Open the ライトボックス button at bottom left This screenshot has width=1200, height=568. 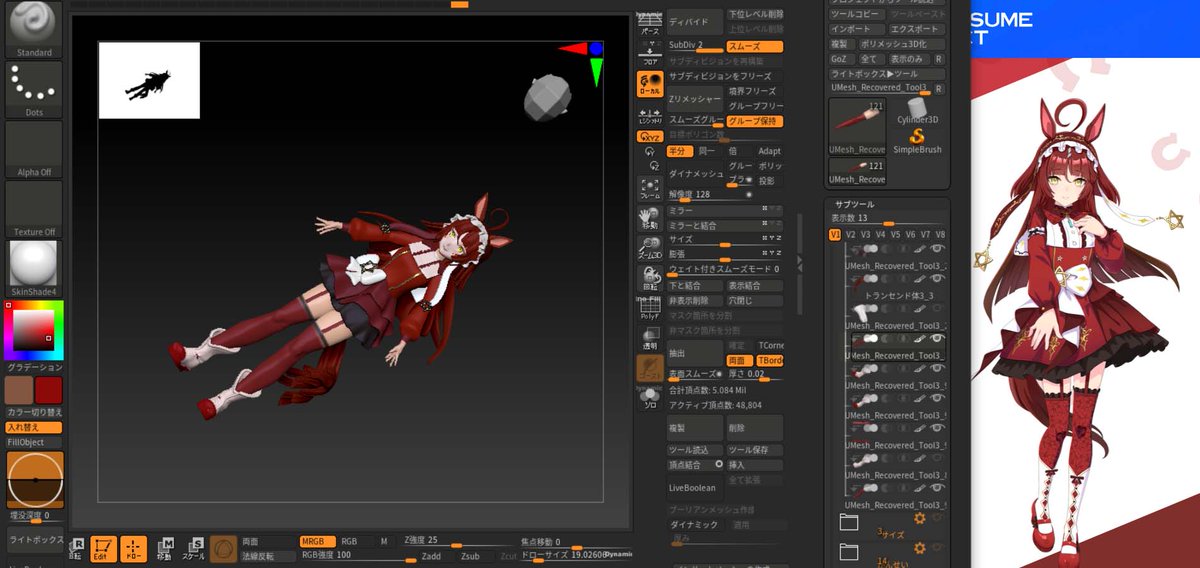[x=34, y=539]
